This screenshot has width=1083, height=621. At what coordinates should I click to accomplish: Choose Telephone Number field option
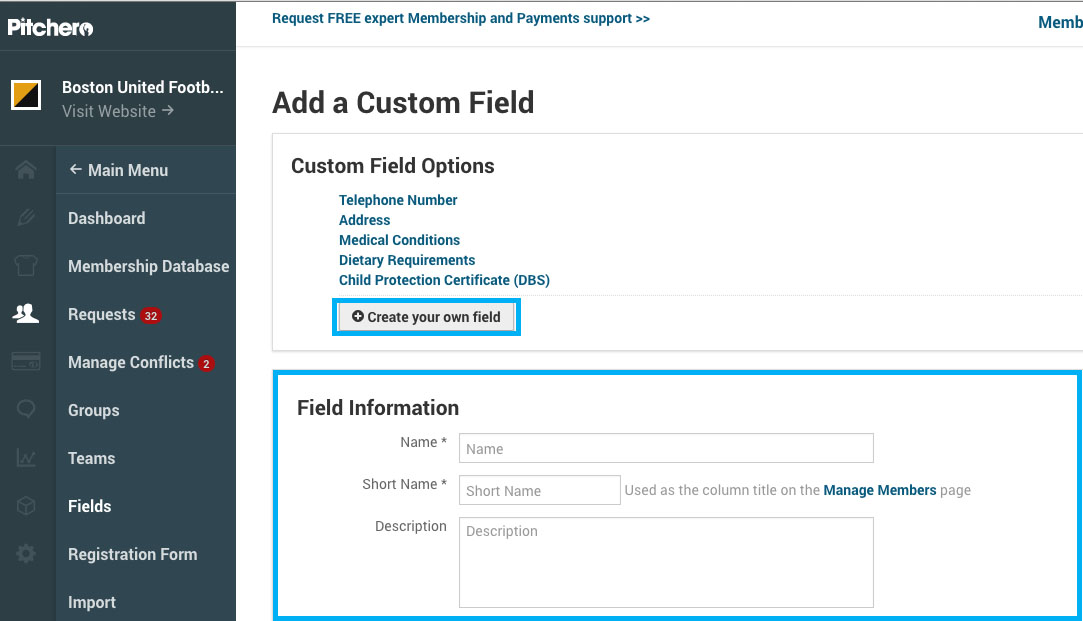(x=398, y=200)
